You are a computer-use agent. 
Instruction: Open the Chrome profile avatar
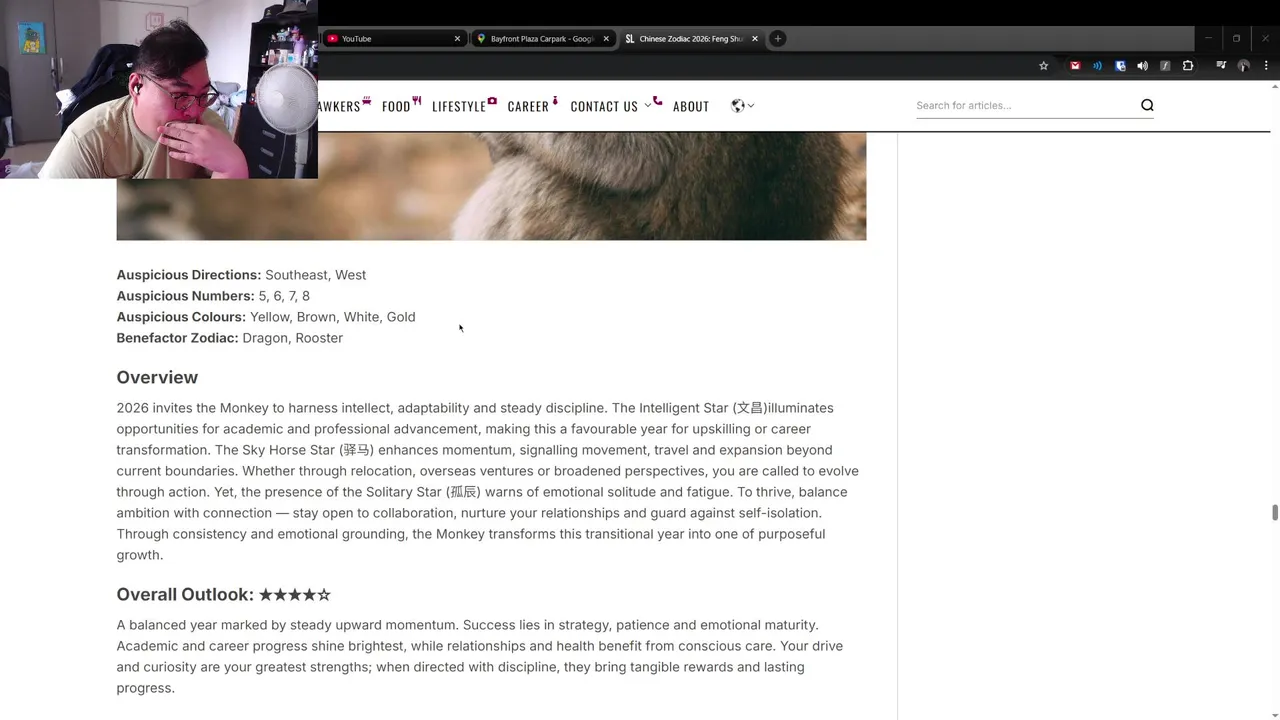1244,66
